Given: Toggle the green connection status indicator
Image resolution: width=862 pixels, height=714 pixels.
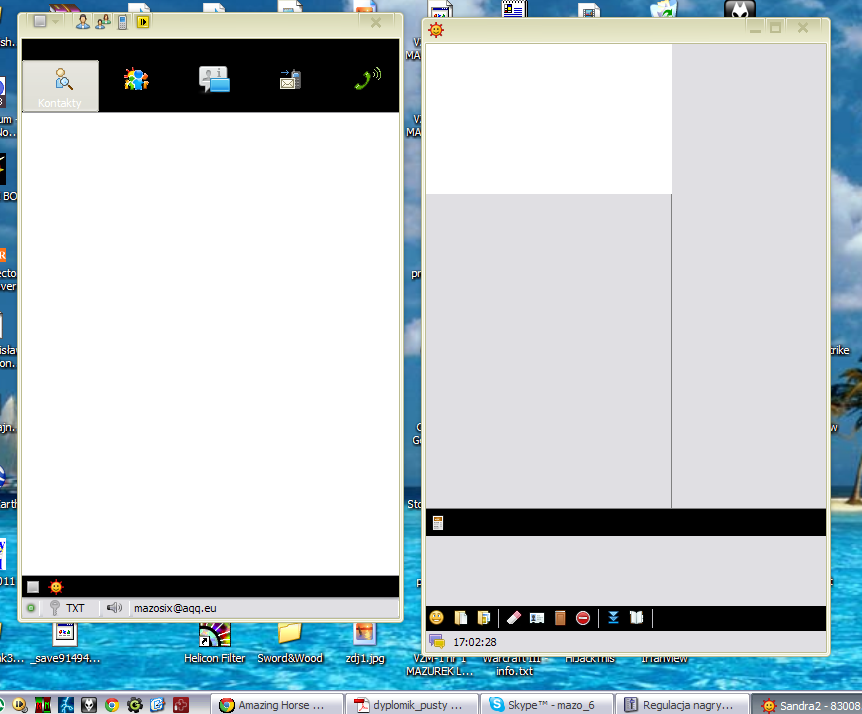Looking at the screenshot, I should click(x=31, y=607).
